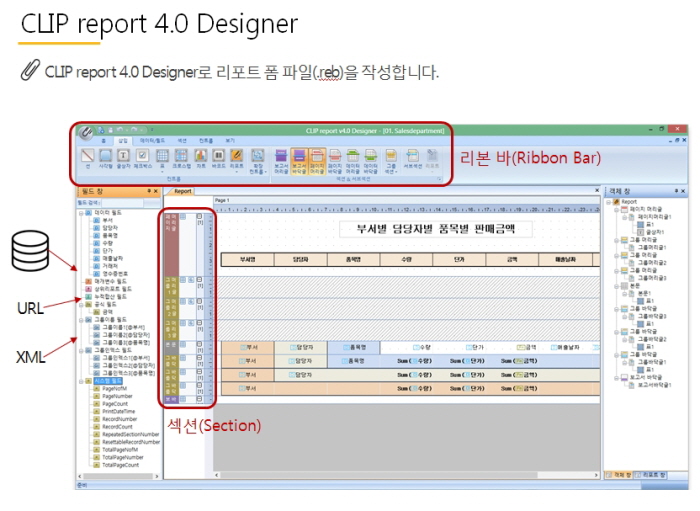The width and height of the screenshot is (700, 511).
Task: Open the Insert (삽입) ribbon tab
Action: coord(122,141)
